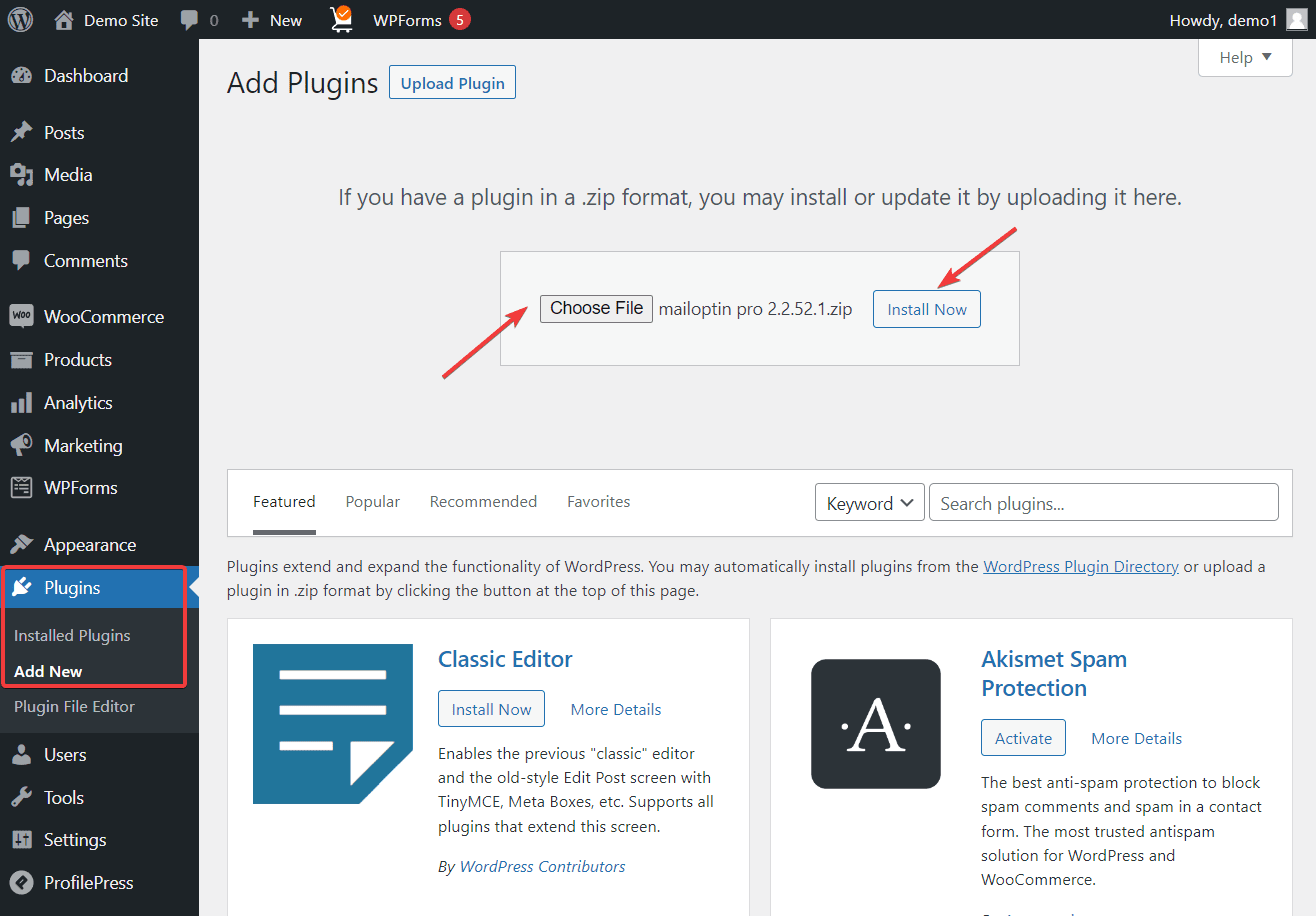The height and width of the screenshot is (916, 1316).
Task: Click Install Now for the uploaded zip
Action: (926, 308)
